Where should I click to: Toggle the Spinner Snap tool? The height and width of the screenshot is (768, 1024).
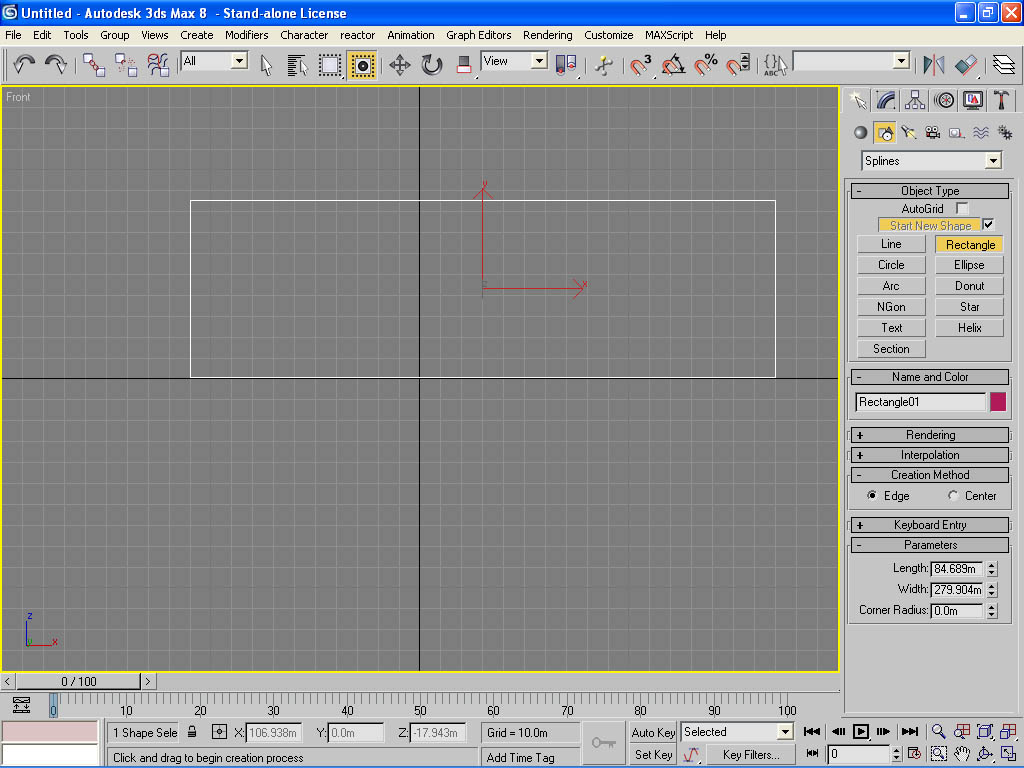(x=738, y=65)
